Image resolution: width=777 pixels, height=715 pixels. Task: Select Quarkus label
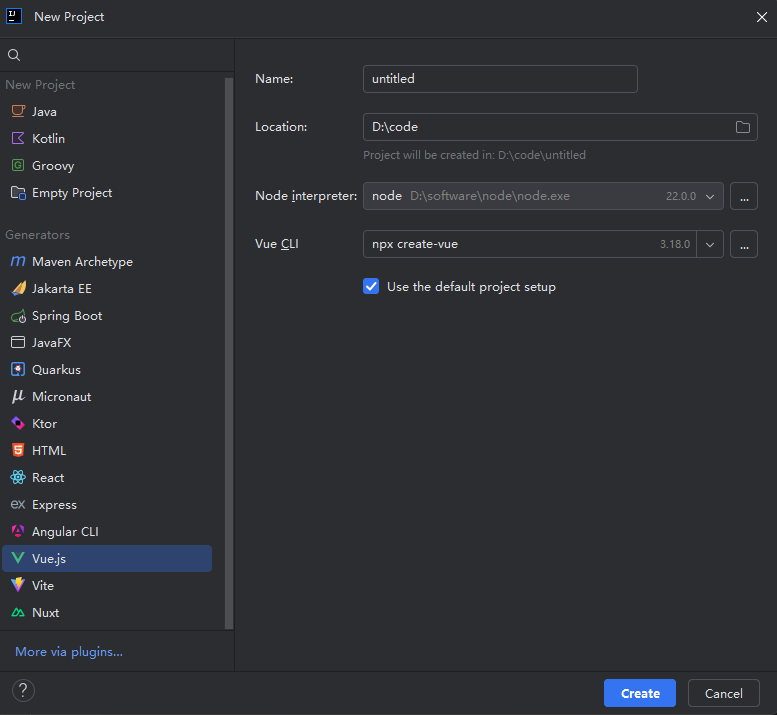[56, 370]
